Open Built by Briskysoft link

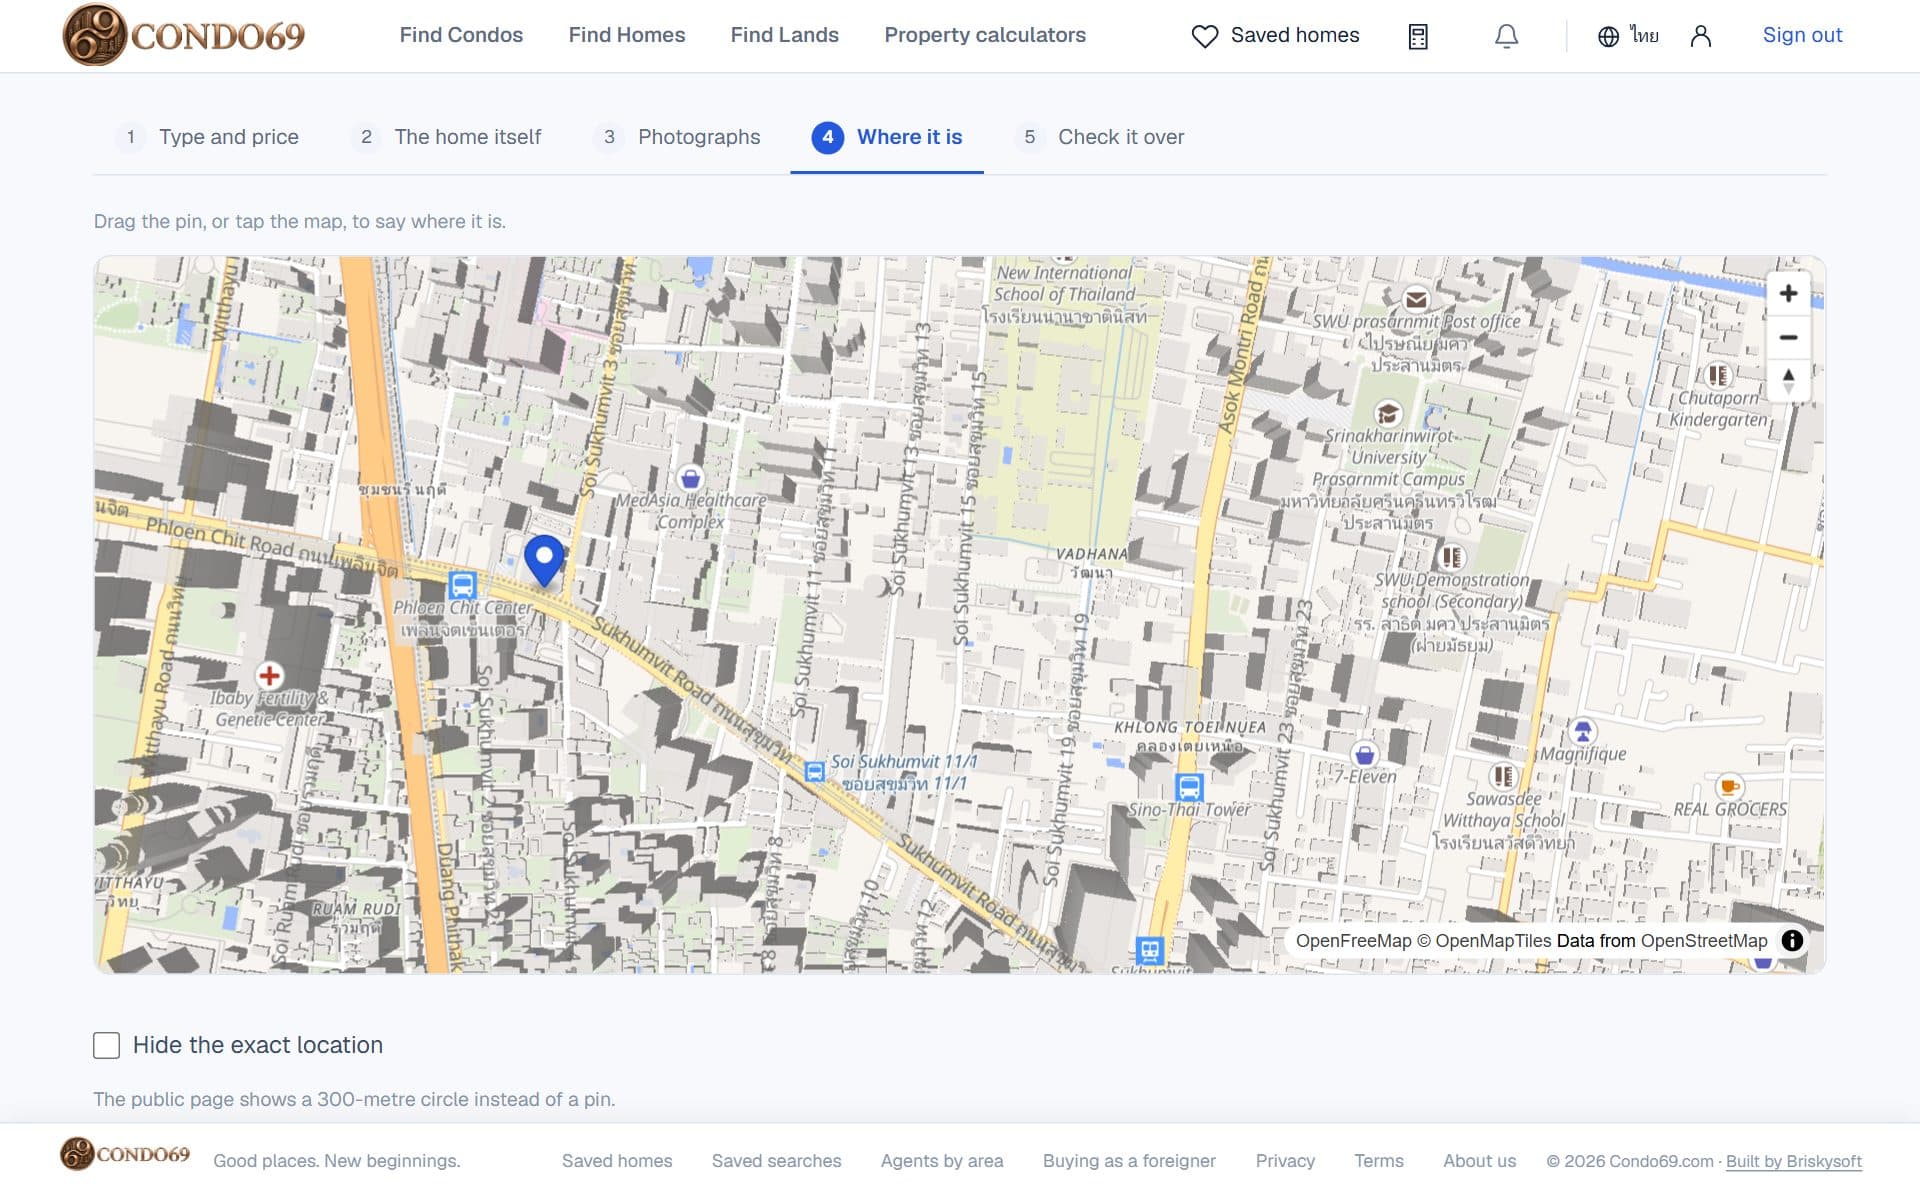1794,1161
